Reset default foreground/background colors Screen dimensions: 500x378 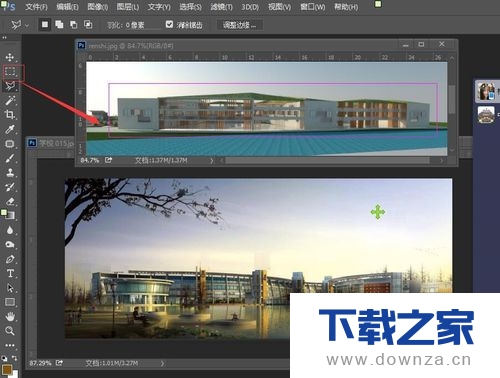click(4, 358)
